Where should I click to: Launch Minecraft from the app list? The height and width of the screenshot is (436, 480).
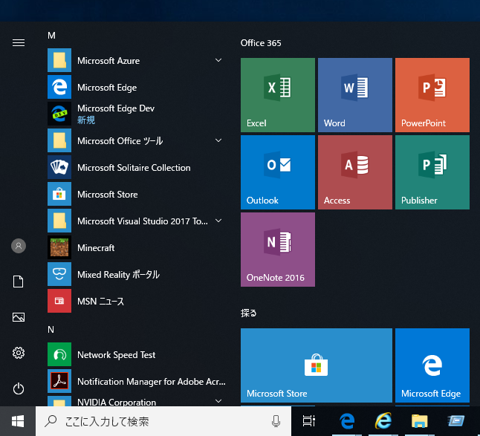coord(137,248)
